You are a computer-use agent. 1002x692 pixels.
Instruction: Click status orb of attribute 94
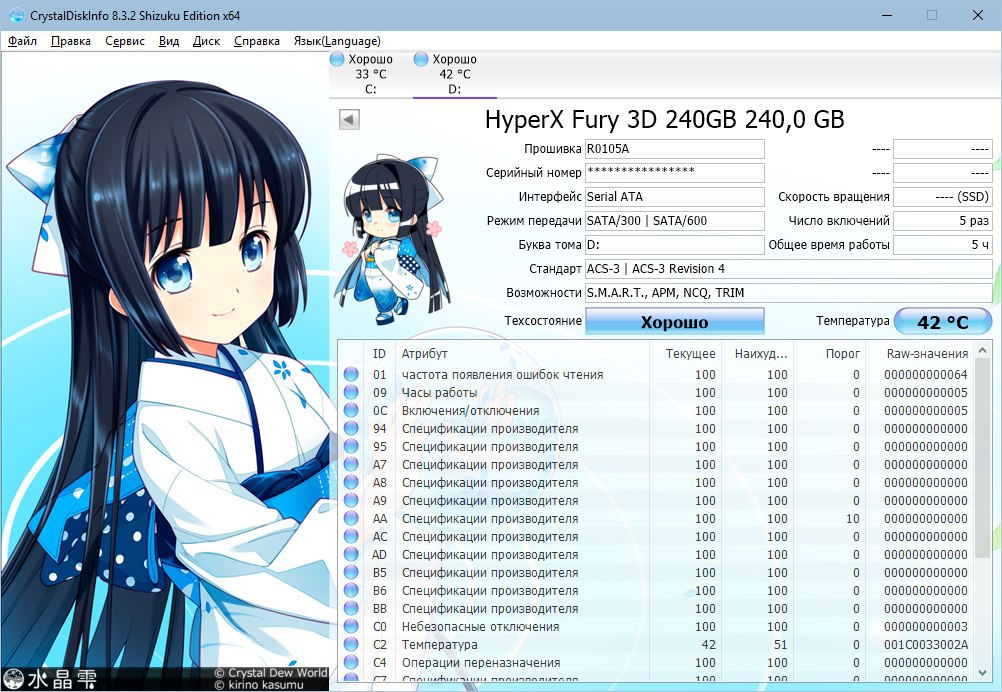pos(351,428)
